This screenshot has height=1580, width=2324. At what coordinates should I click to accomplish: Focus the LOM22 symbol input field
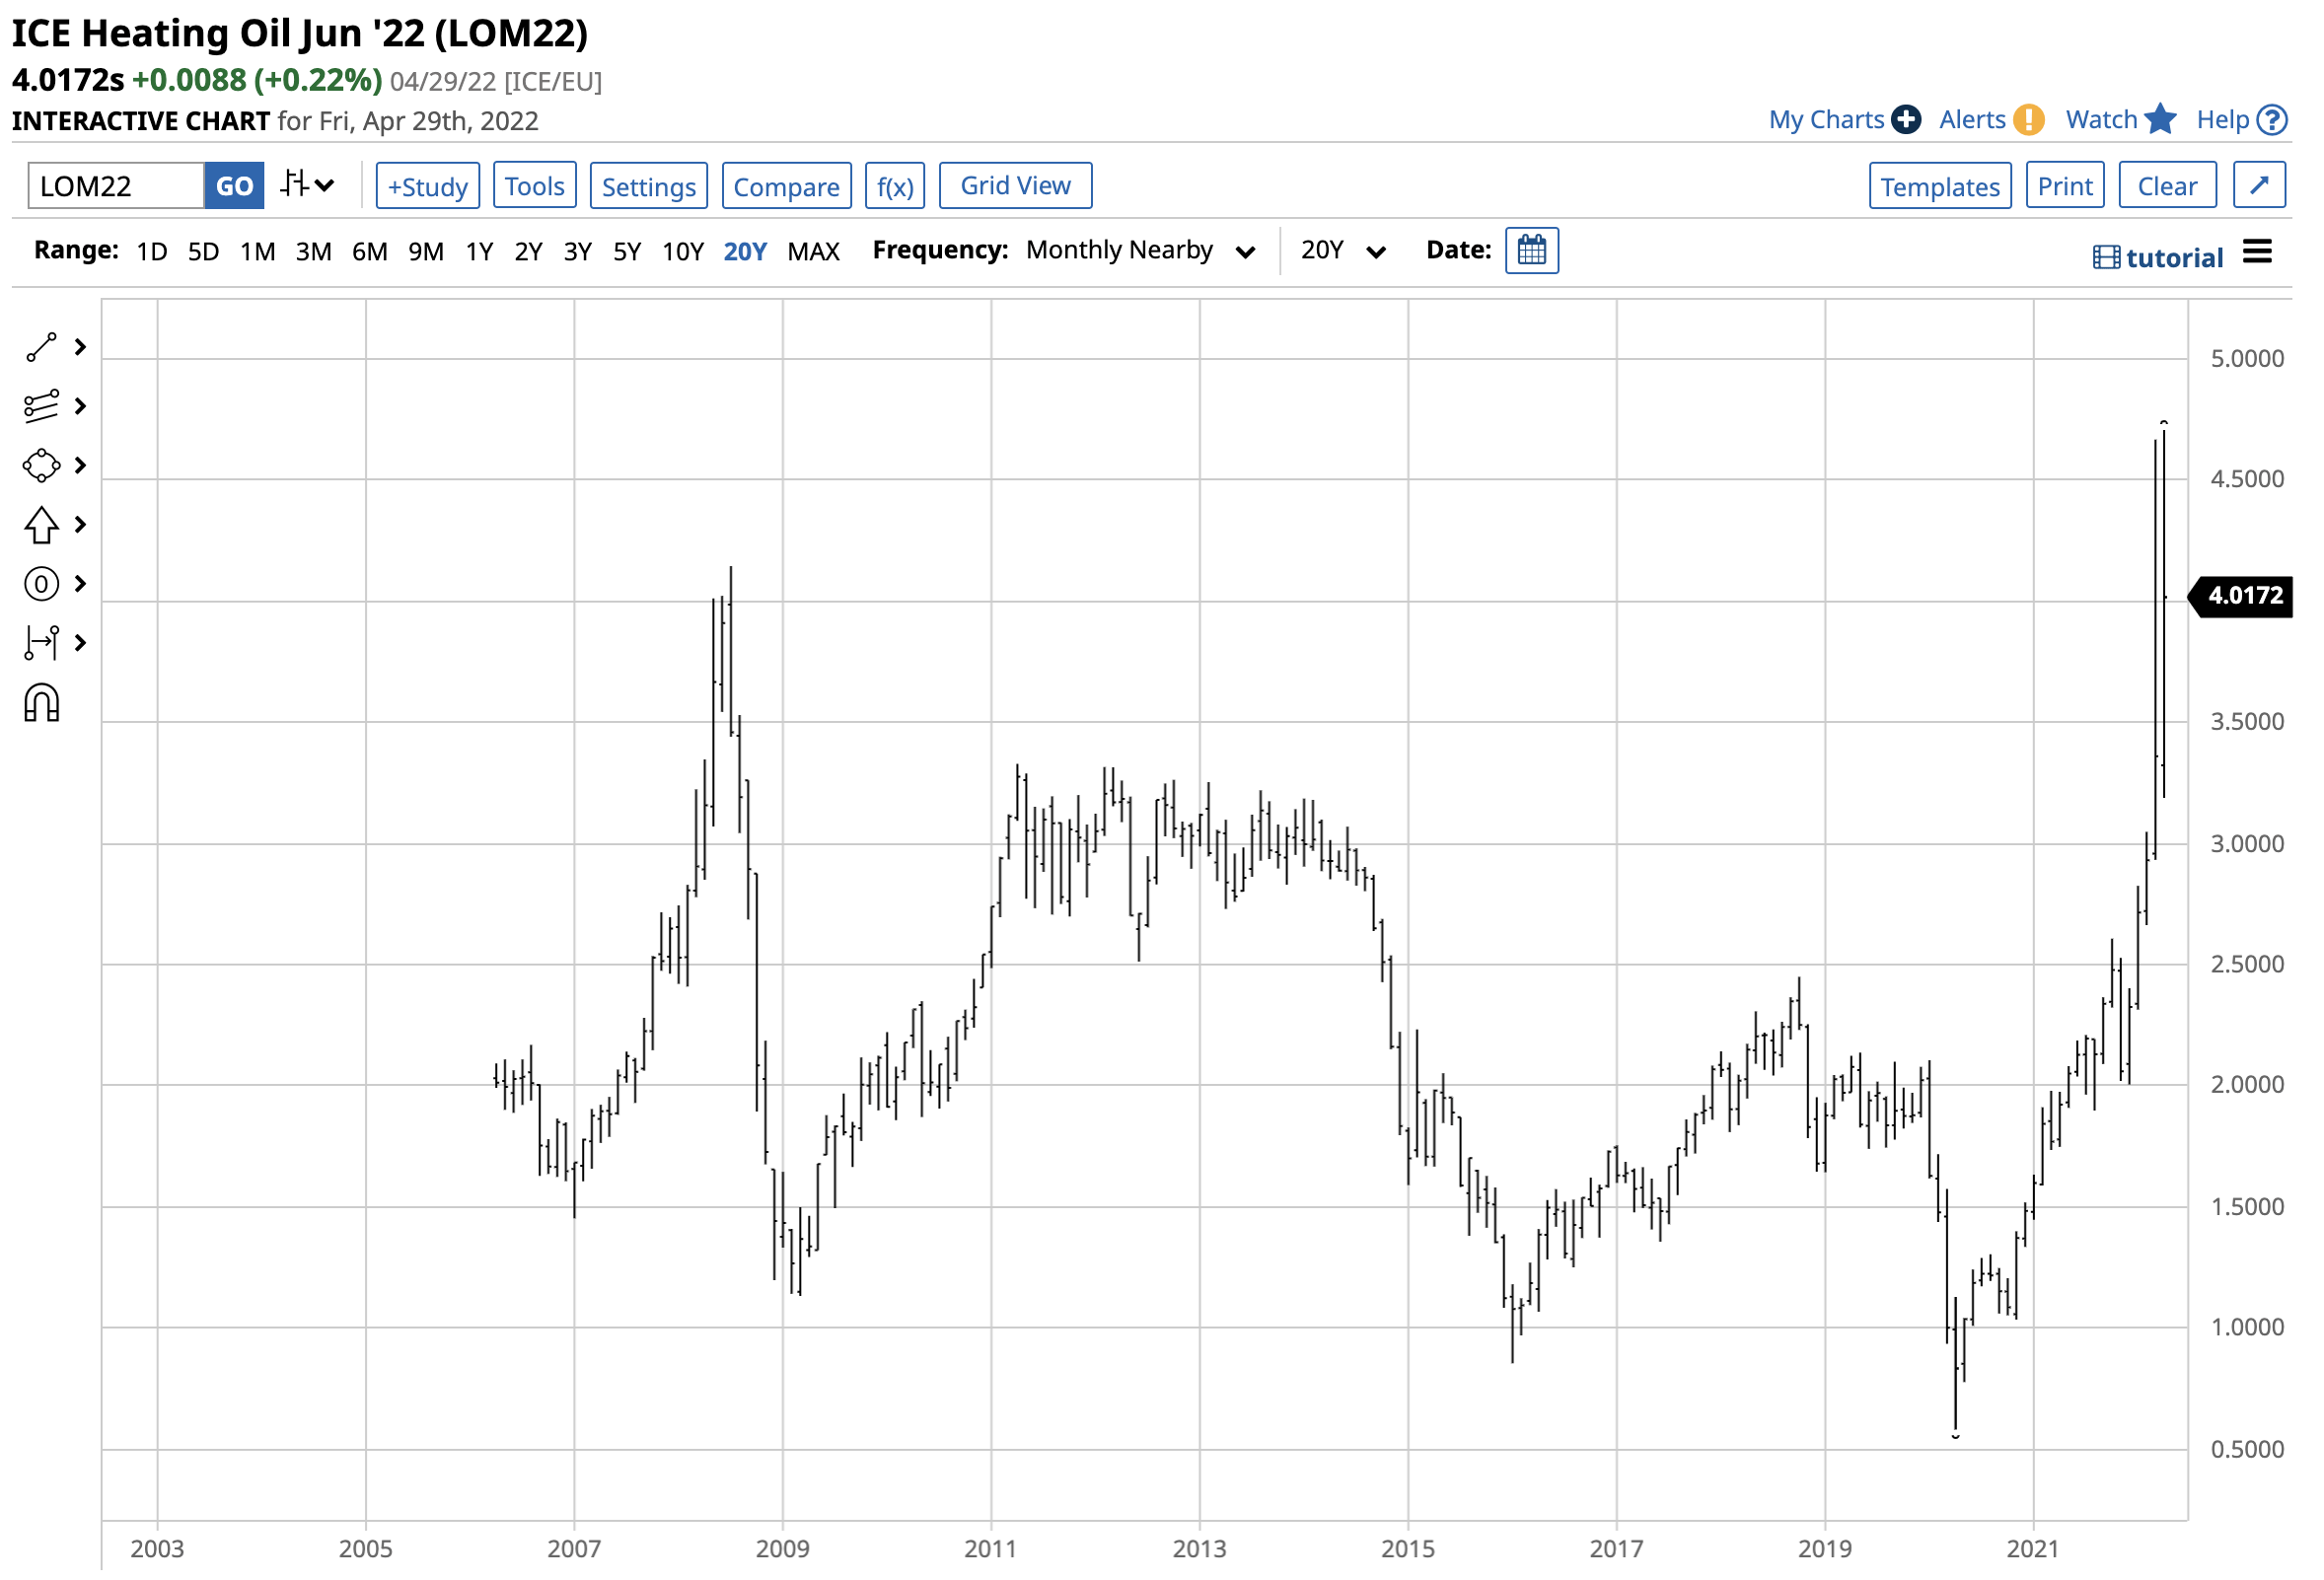tap(116, 186)
